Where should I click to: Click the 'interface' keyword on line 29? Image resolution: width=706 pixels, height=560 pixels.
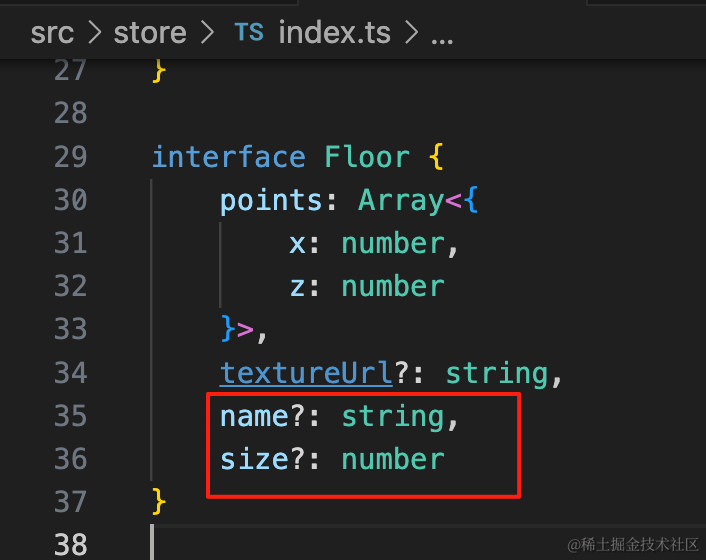coord(229,157)
